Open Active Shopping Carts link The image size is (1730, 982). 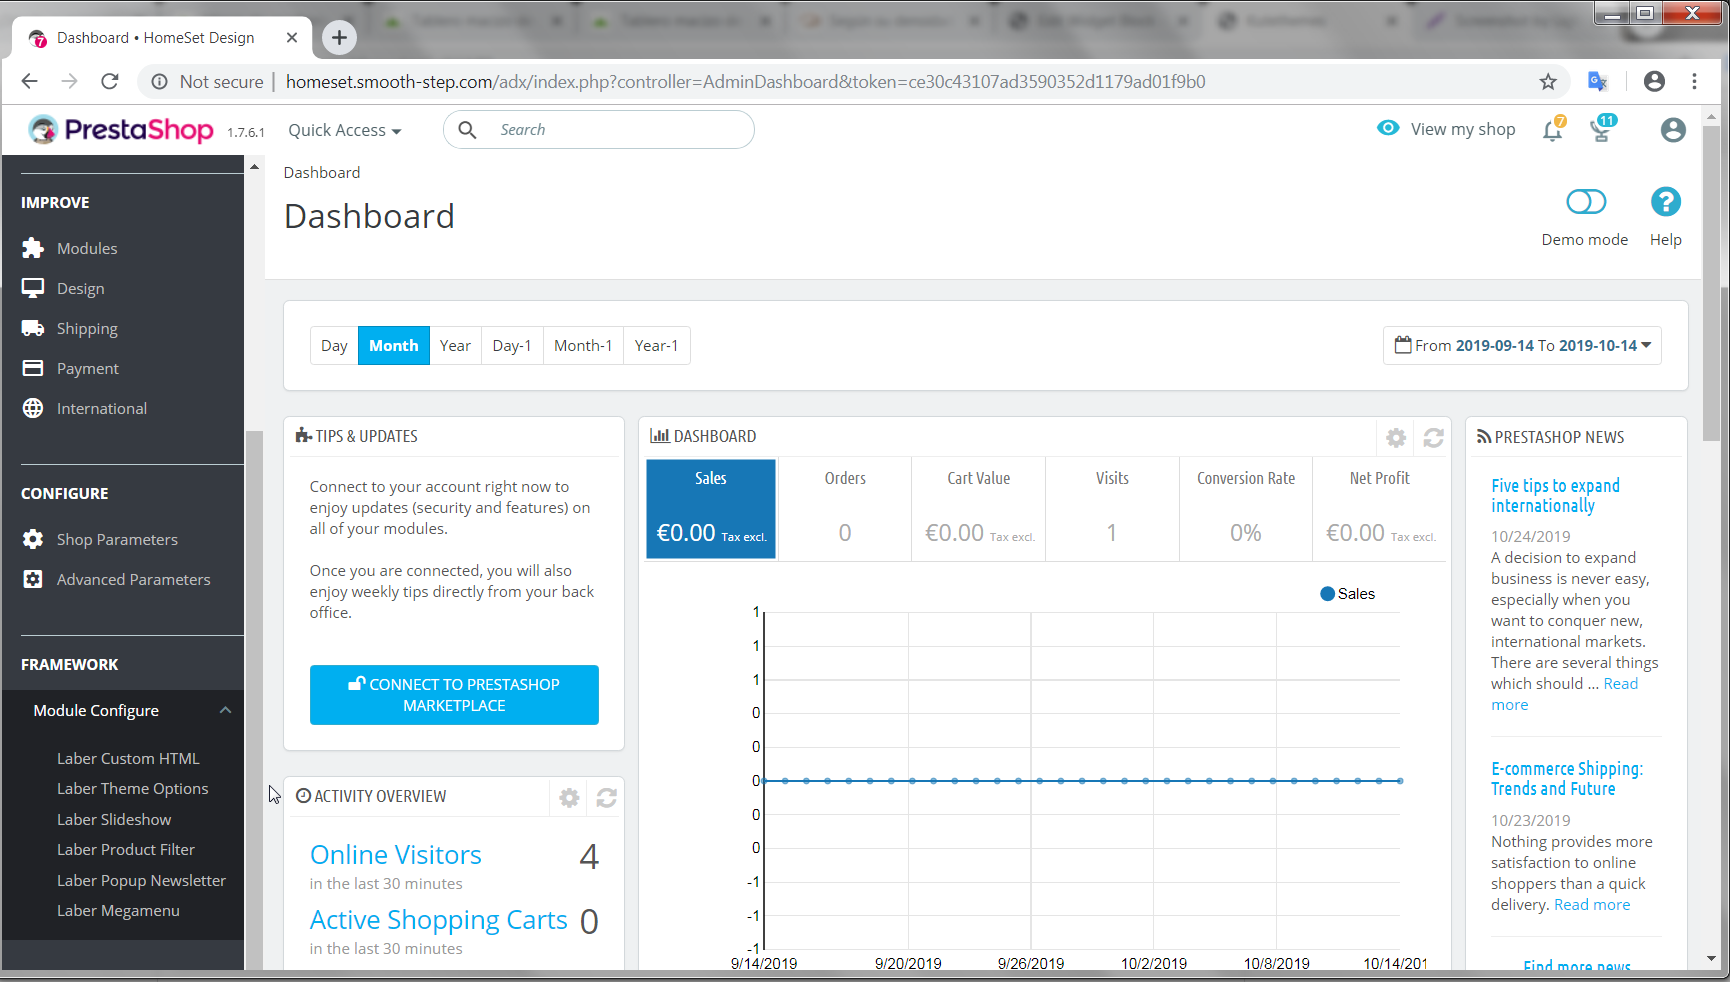coord(439,920)
